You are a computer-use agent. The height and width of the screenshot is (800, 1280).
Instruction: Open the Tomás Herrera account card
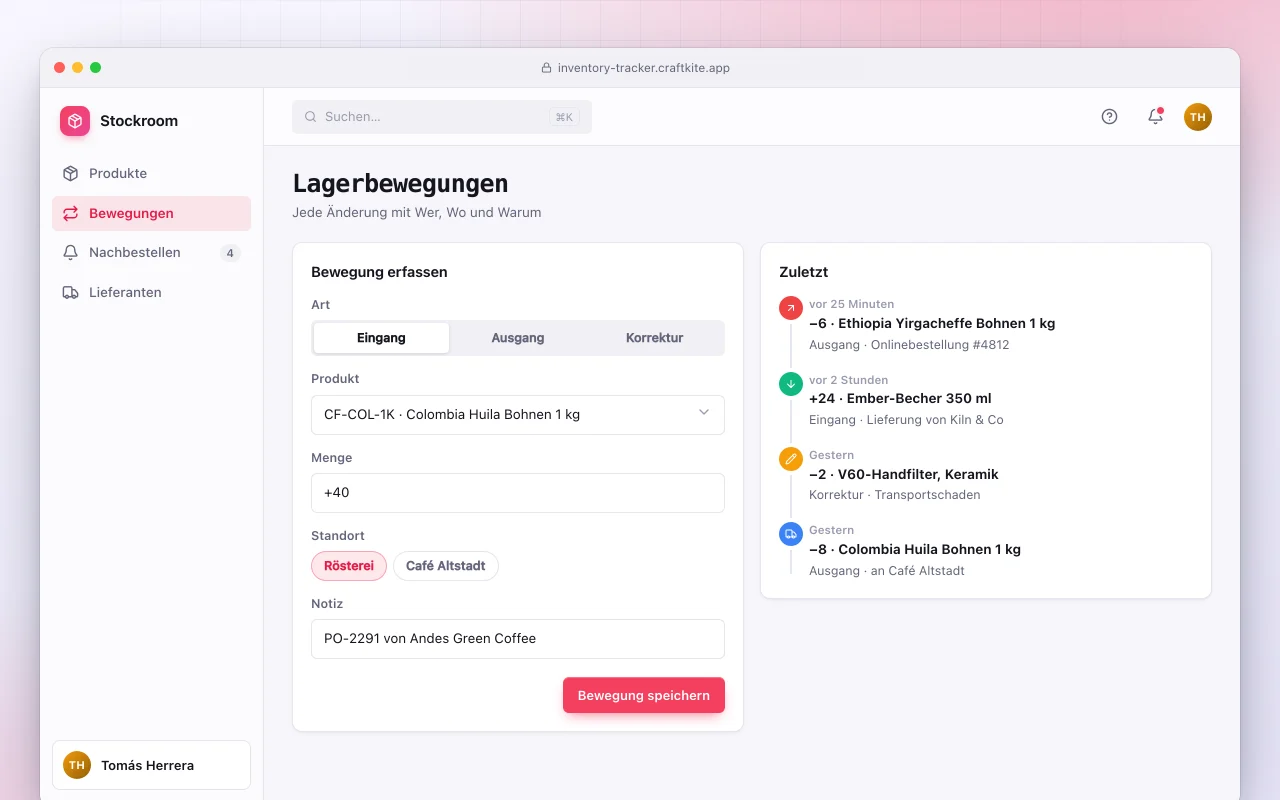[x=151, y=765]
